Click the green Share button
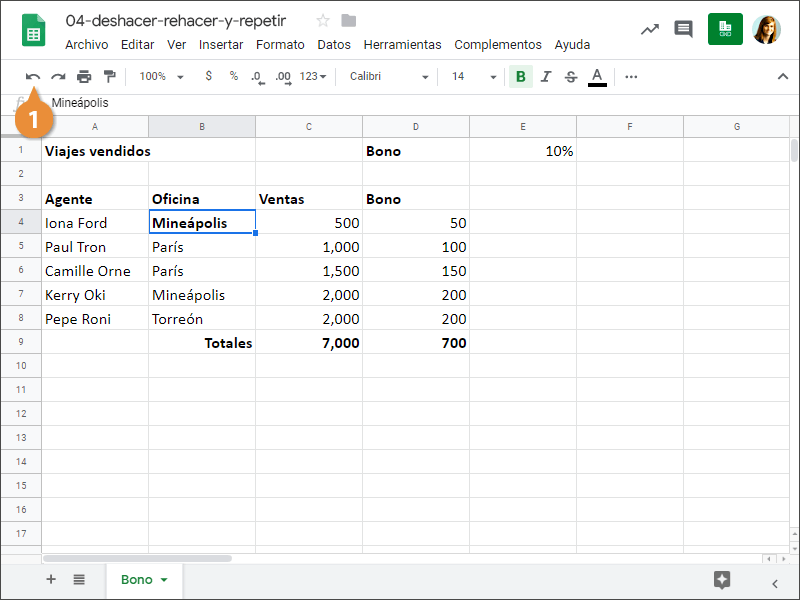Image resolution: width=800 pixels, height=600 pixels. tap(725, 30)
